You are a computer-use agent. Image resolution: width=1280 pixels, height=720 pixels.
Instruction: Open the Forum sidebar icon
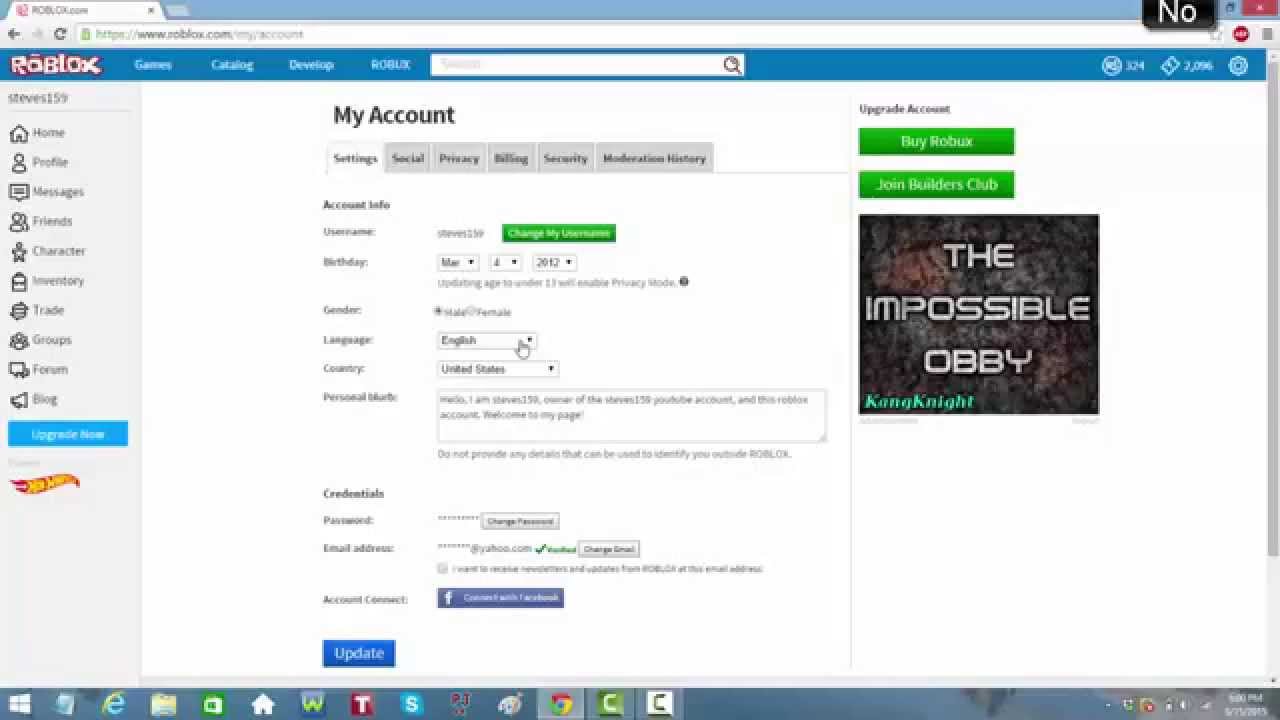18,369
